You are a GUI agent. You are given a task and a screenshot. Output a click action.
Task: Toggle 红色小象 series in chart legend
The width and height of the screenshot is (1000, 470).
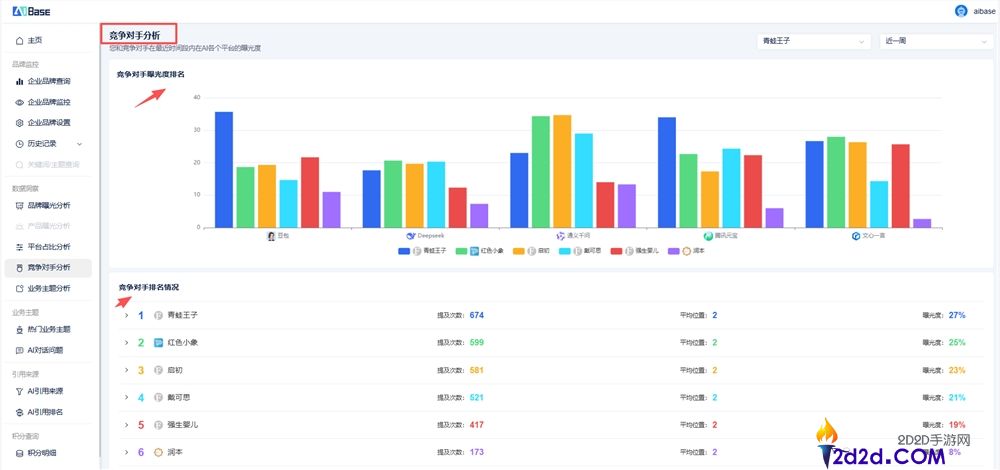pos(473,251)
